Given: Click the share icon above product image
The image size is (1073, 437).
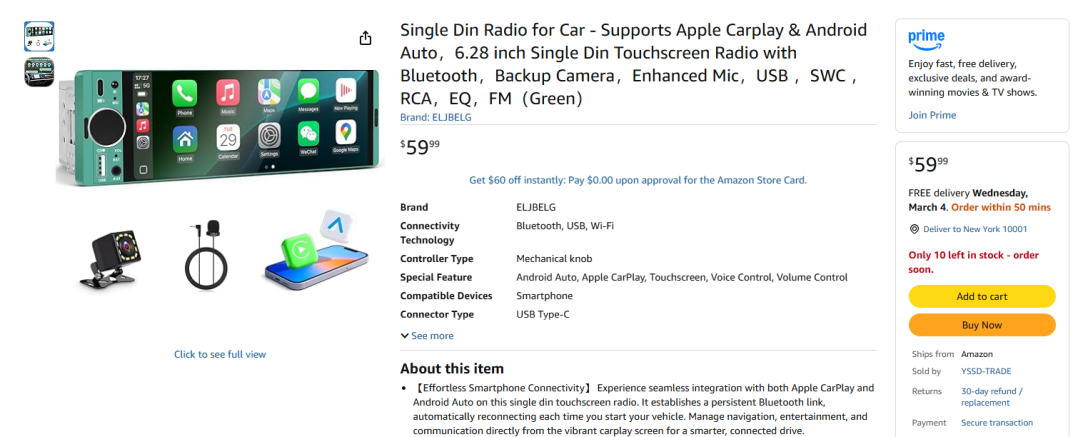Looking at the screenshot, I should point(365,38).
